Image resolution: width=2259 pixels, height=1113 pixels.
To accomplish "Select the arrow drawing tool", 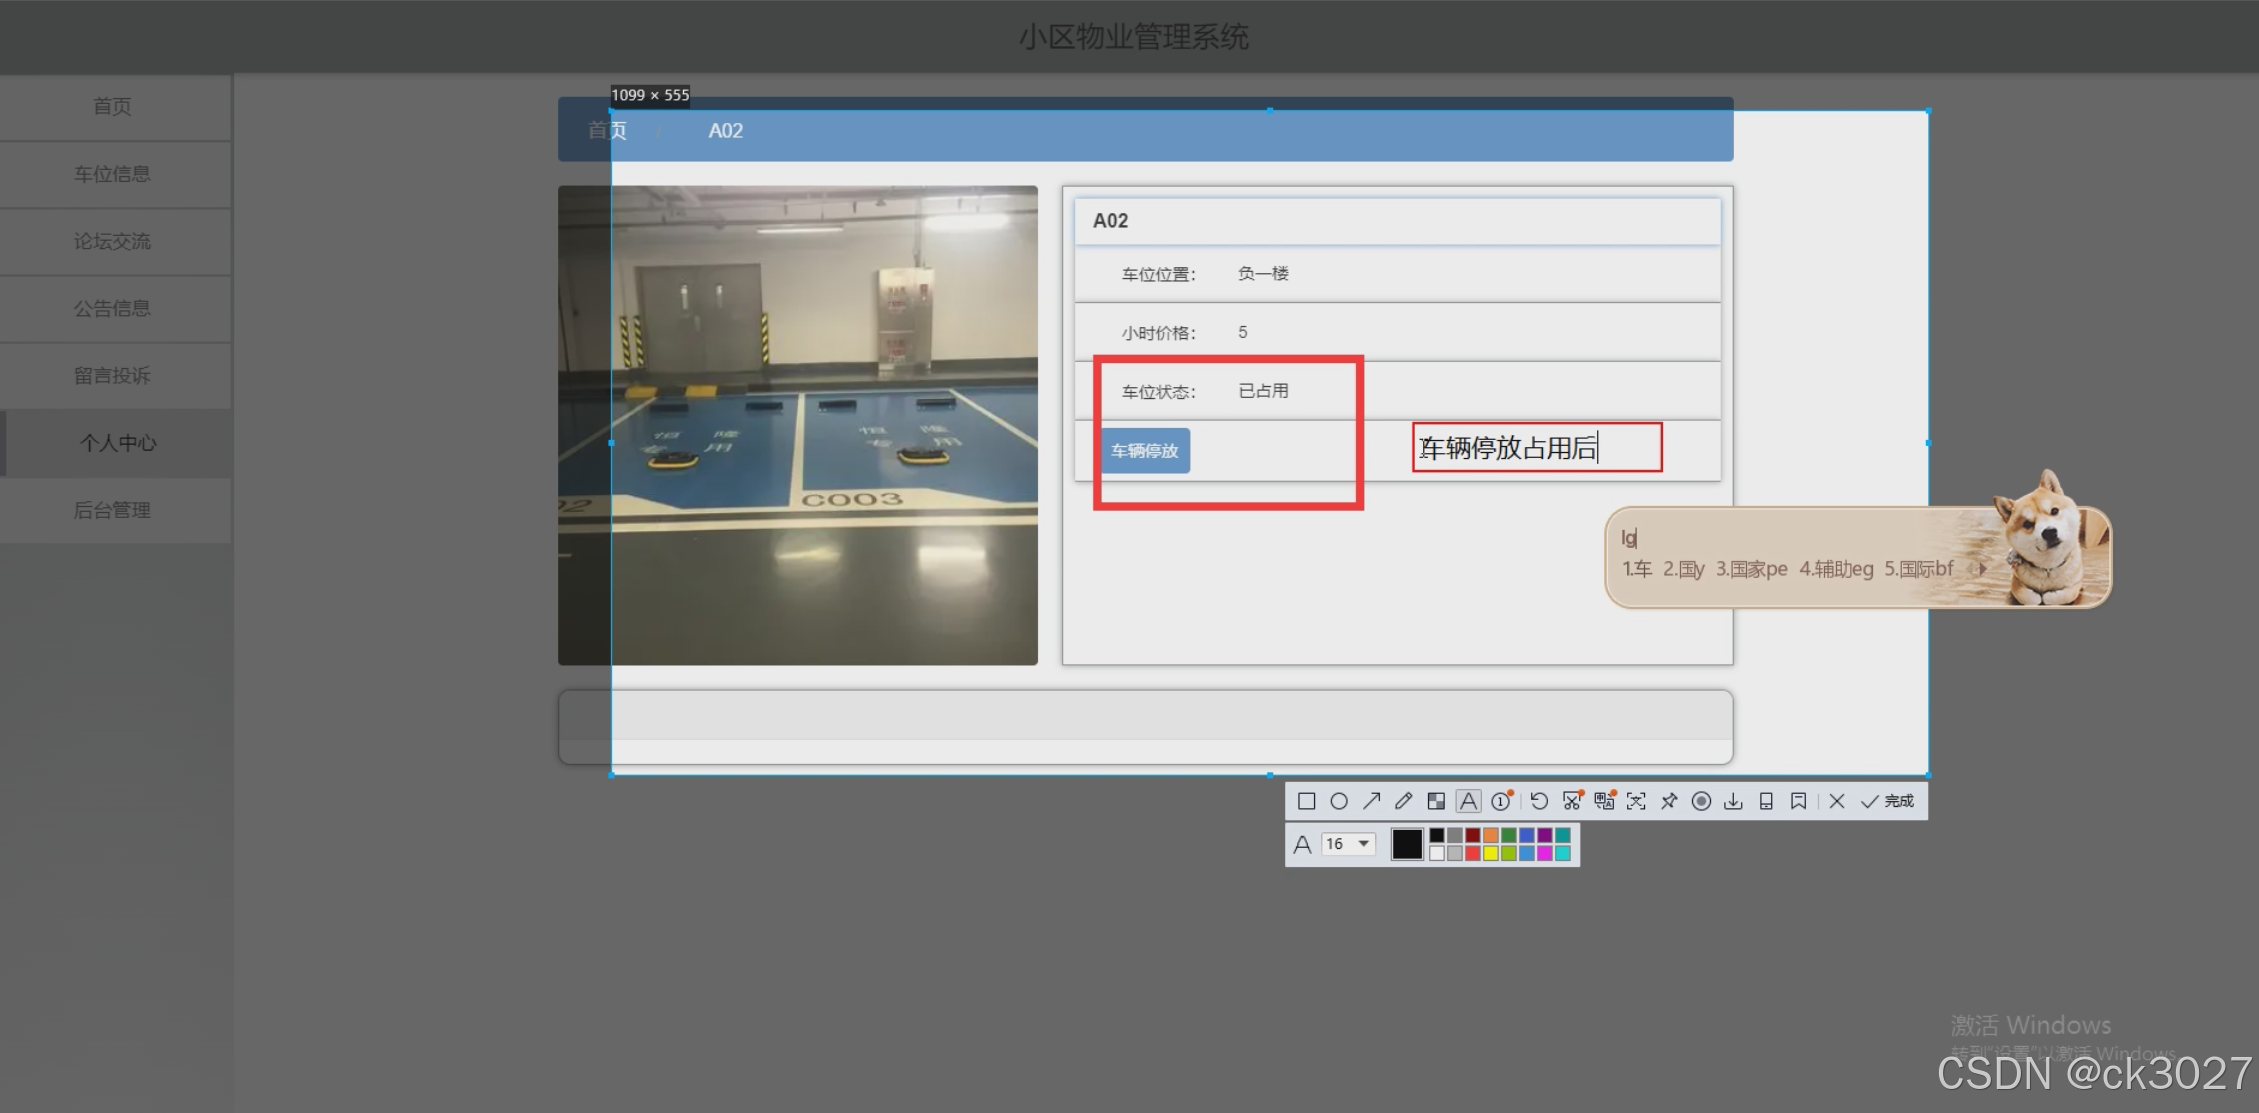I will point(1371,801).
